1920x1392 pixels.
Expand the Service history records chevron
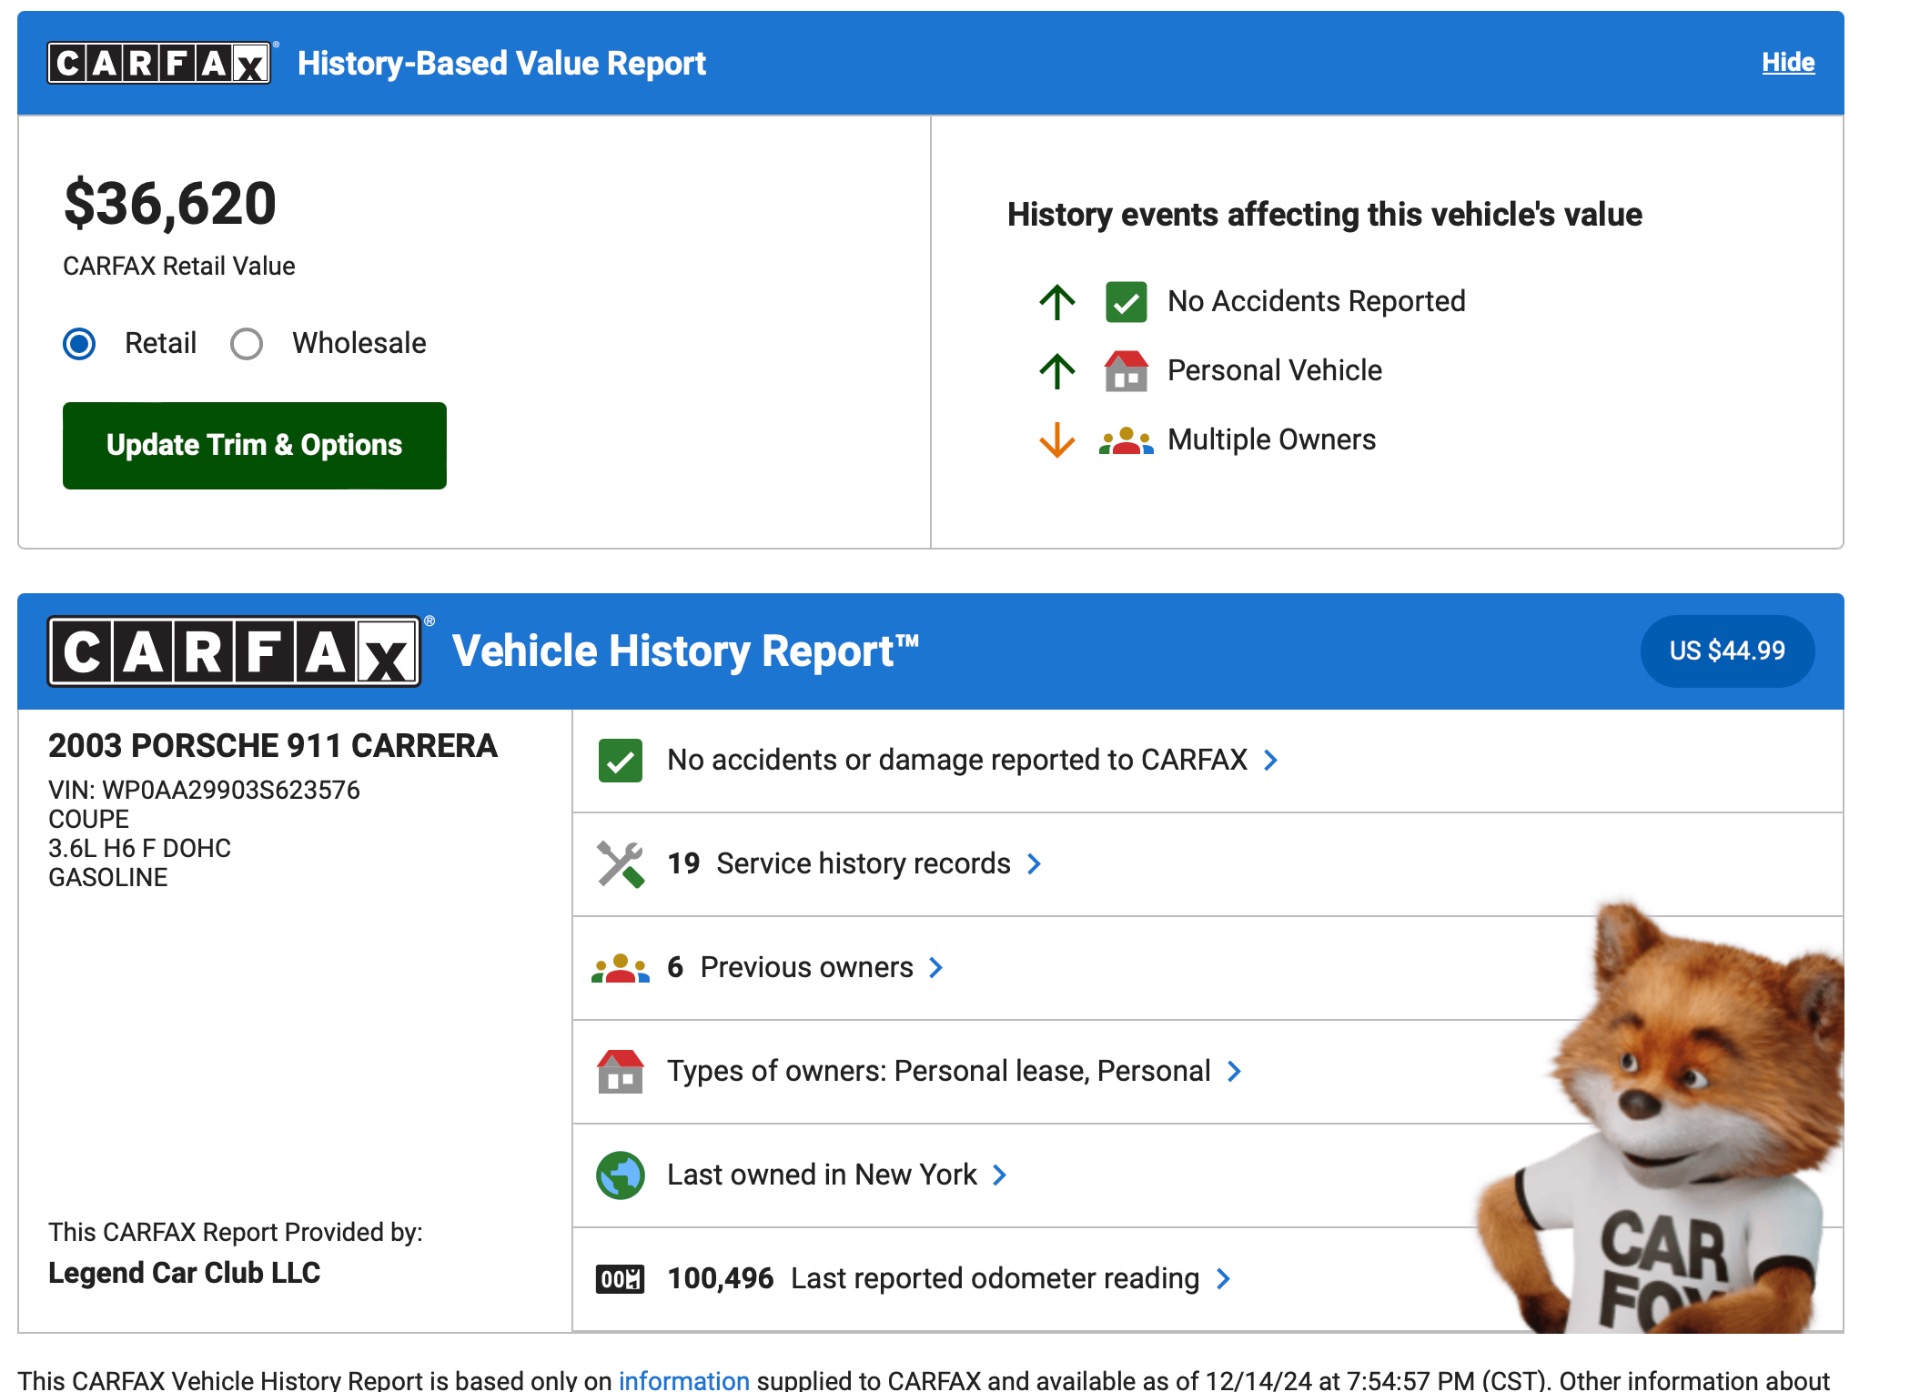point(1035,864)
